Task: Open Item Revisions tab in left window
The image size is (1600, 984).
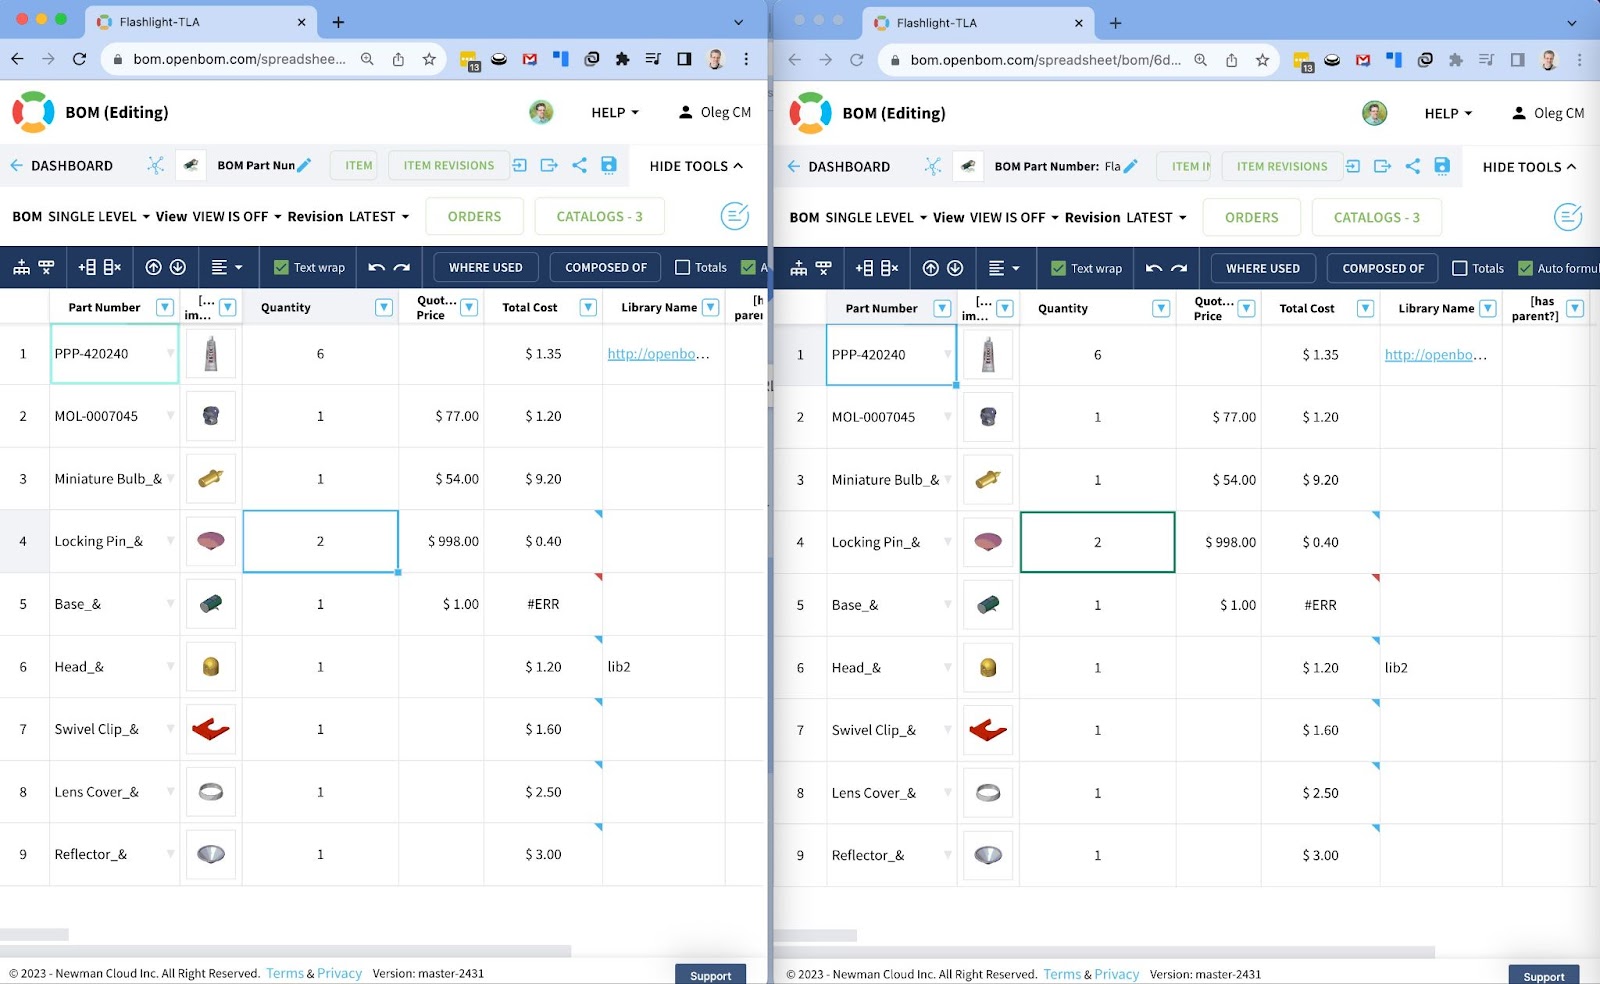Action: click(x=448, y=165)
